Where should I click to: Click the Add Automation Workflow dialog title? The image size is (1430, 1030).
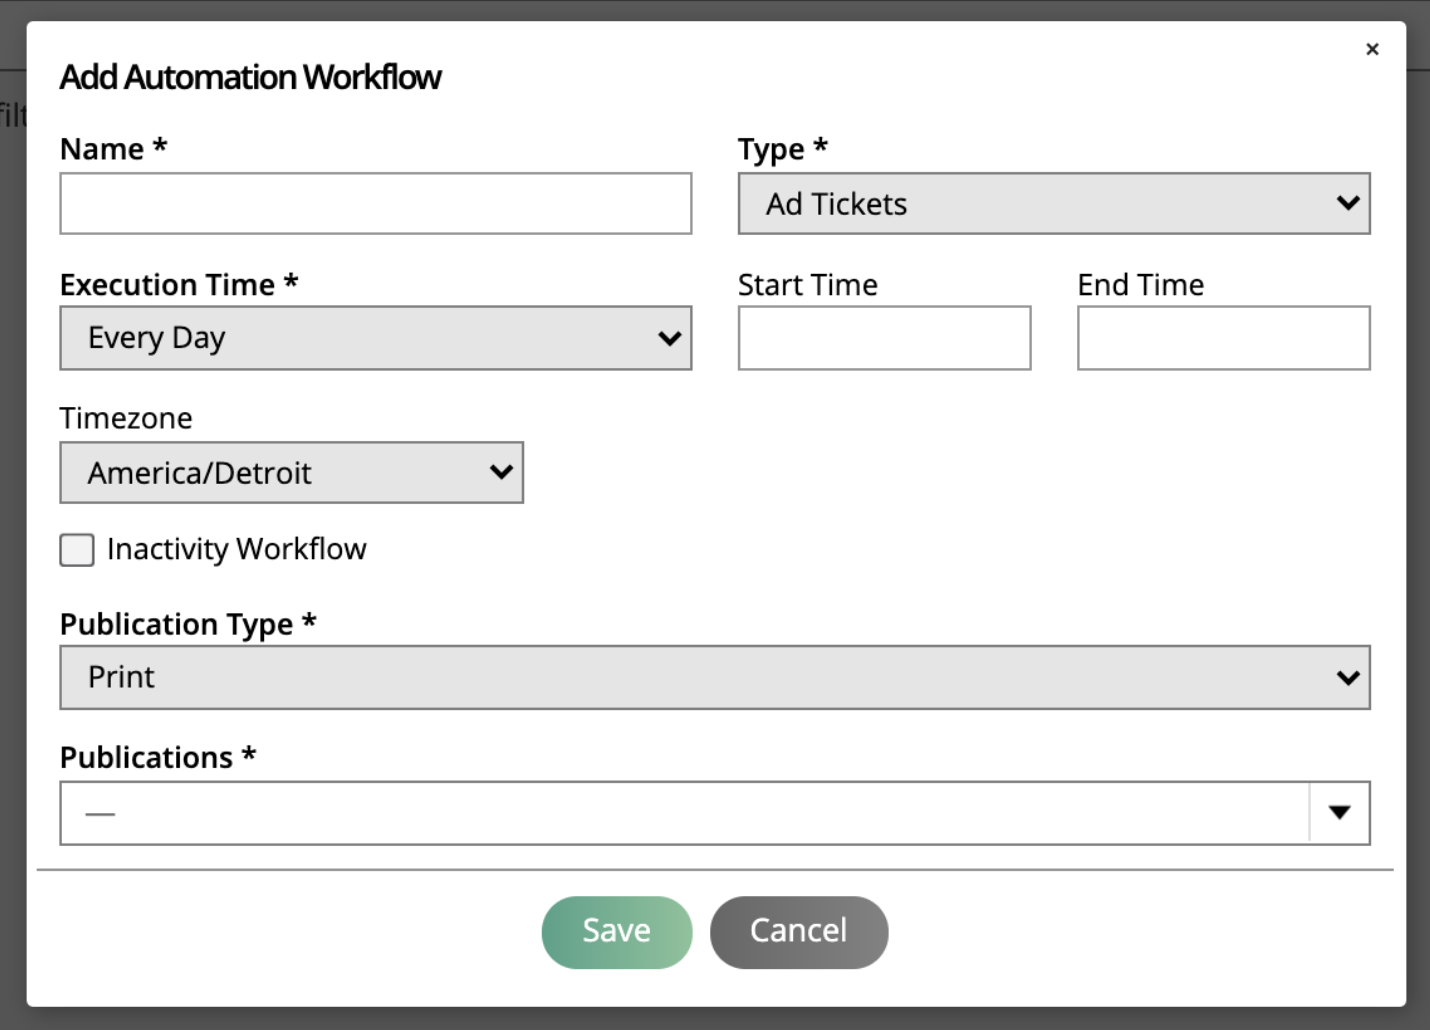tap(251, 77)
